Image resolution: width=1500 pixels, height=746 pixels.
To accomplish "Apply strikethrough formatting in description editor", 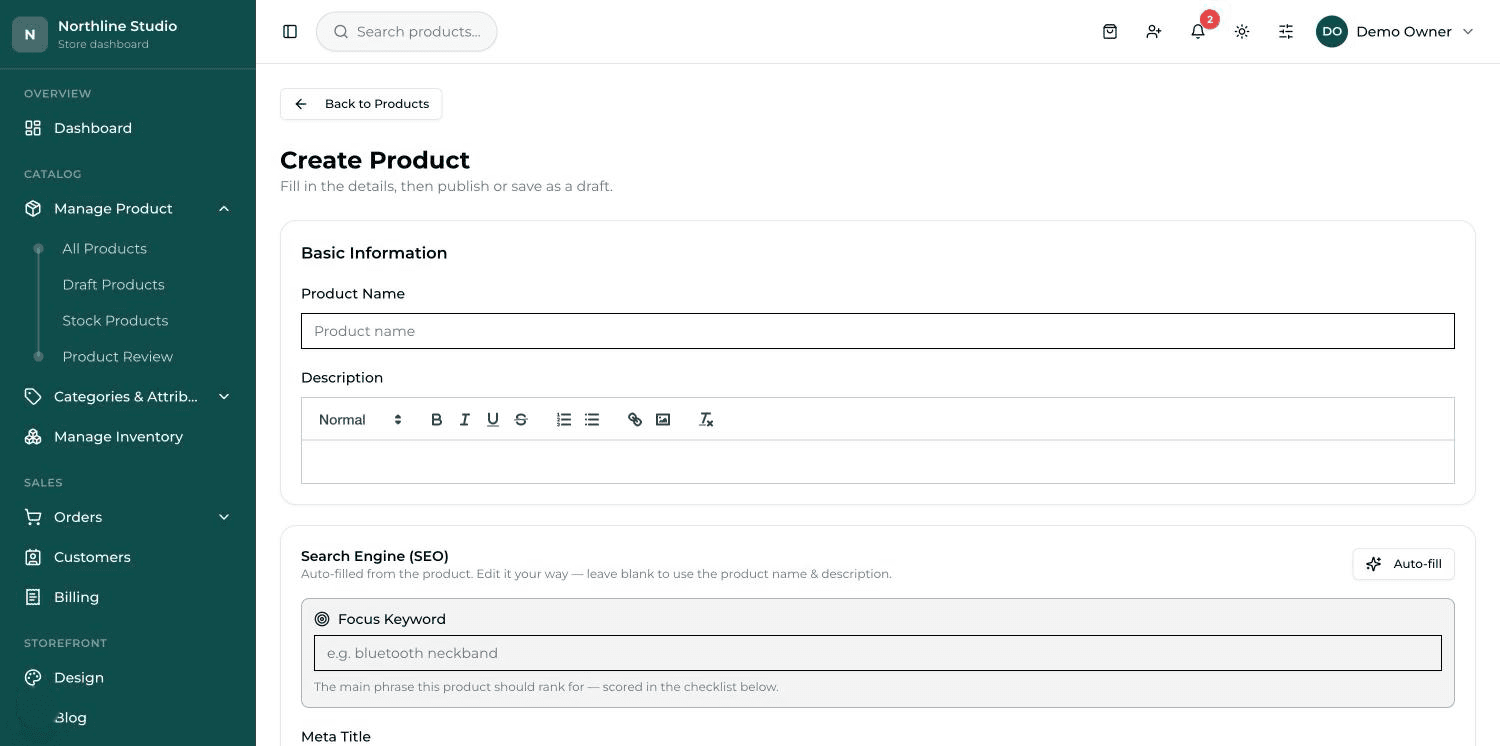I will point(520,420).
